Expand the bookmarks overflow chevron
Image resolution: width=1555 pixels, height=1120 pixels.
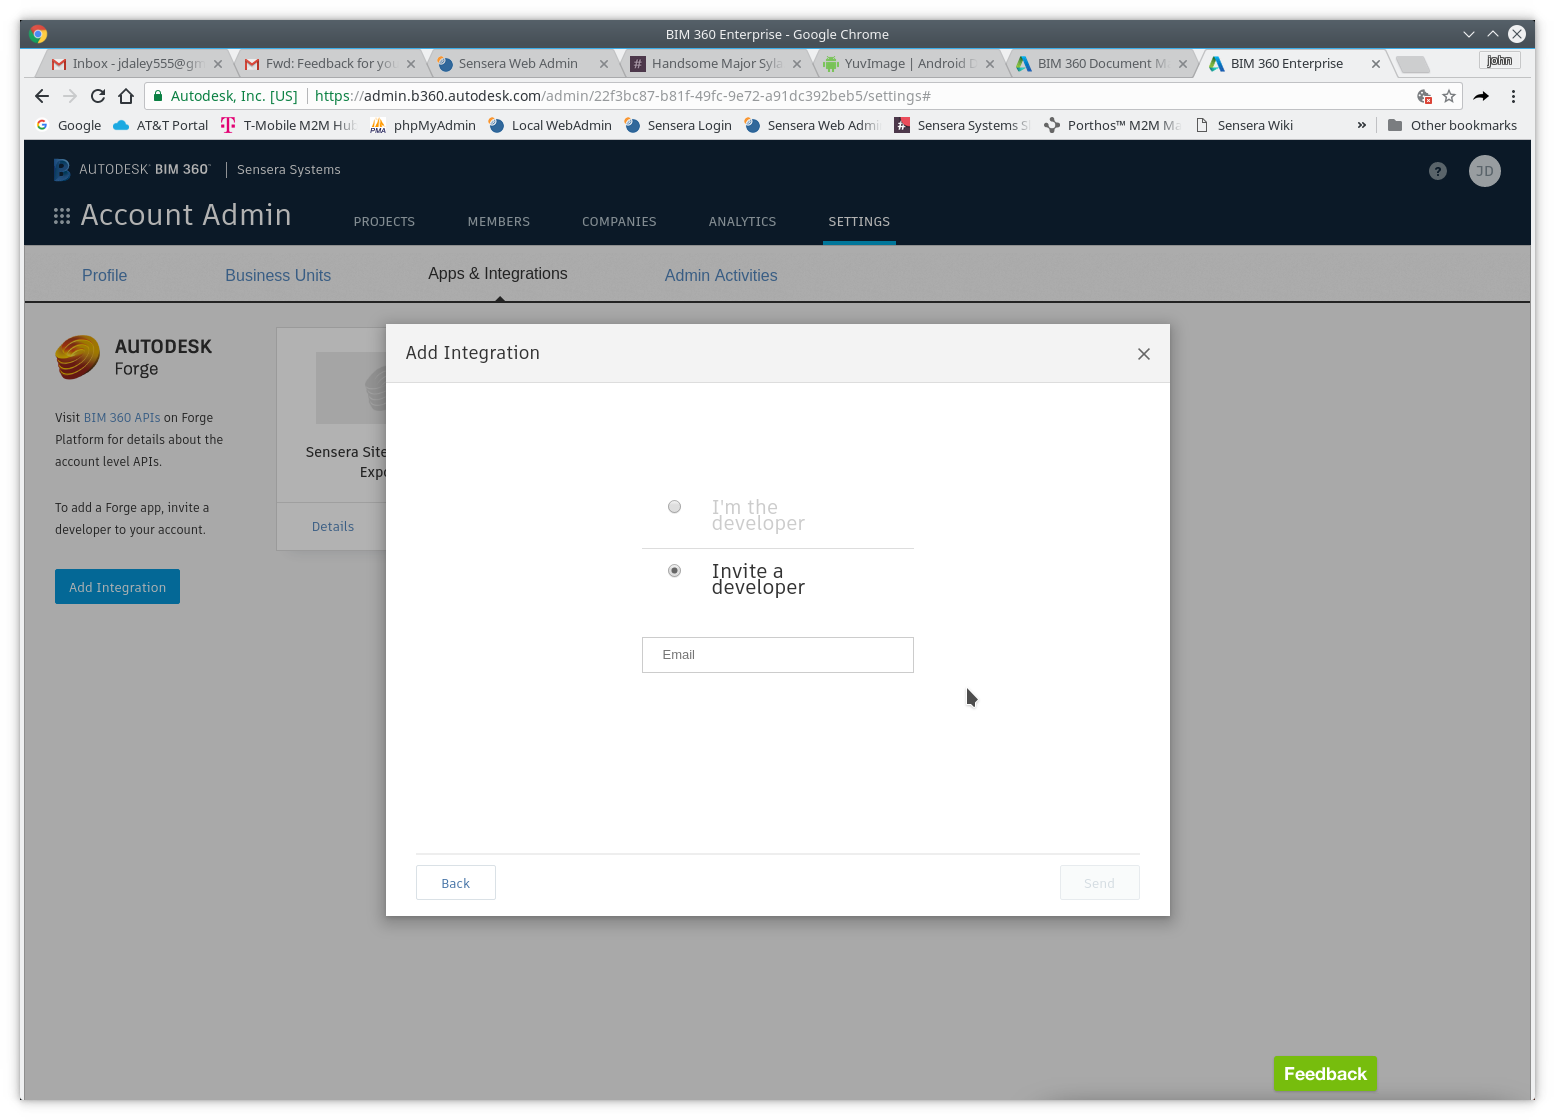pyautogui.click(x=1362, y=125)
